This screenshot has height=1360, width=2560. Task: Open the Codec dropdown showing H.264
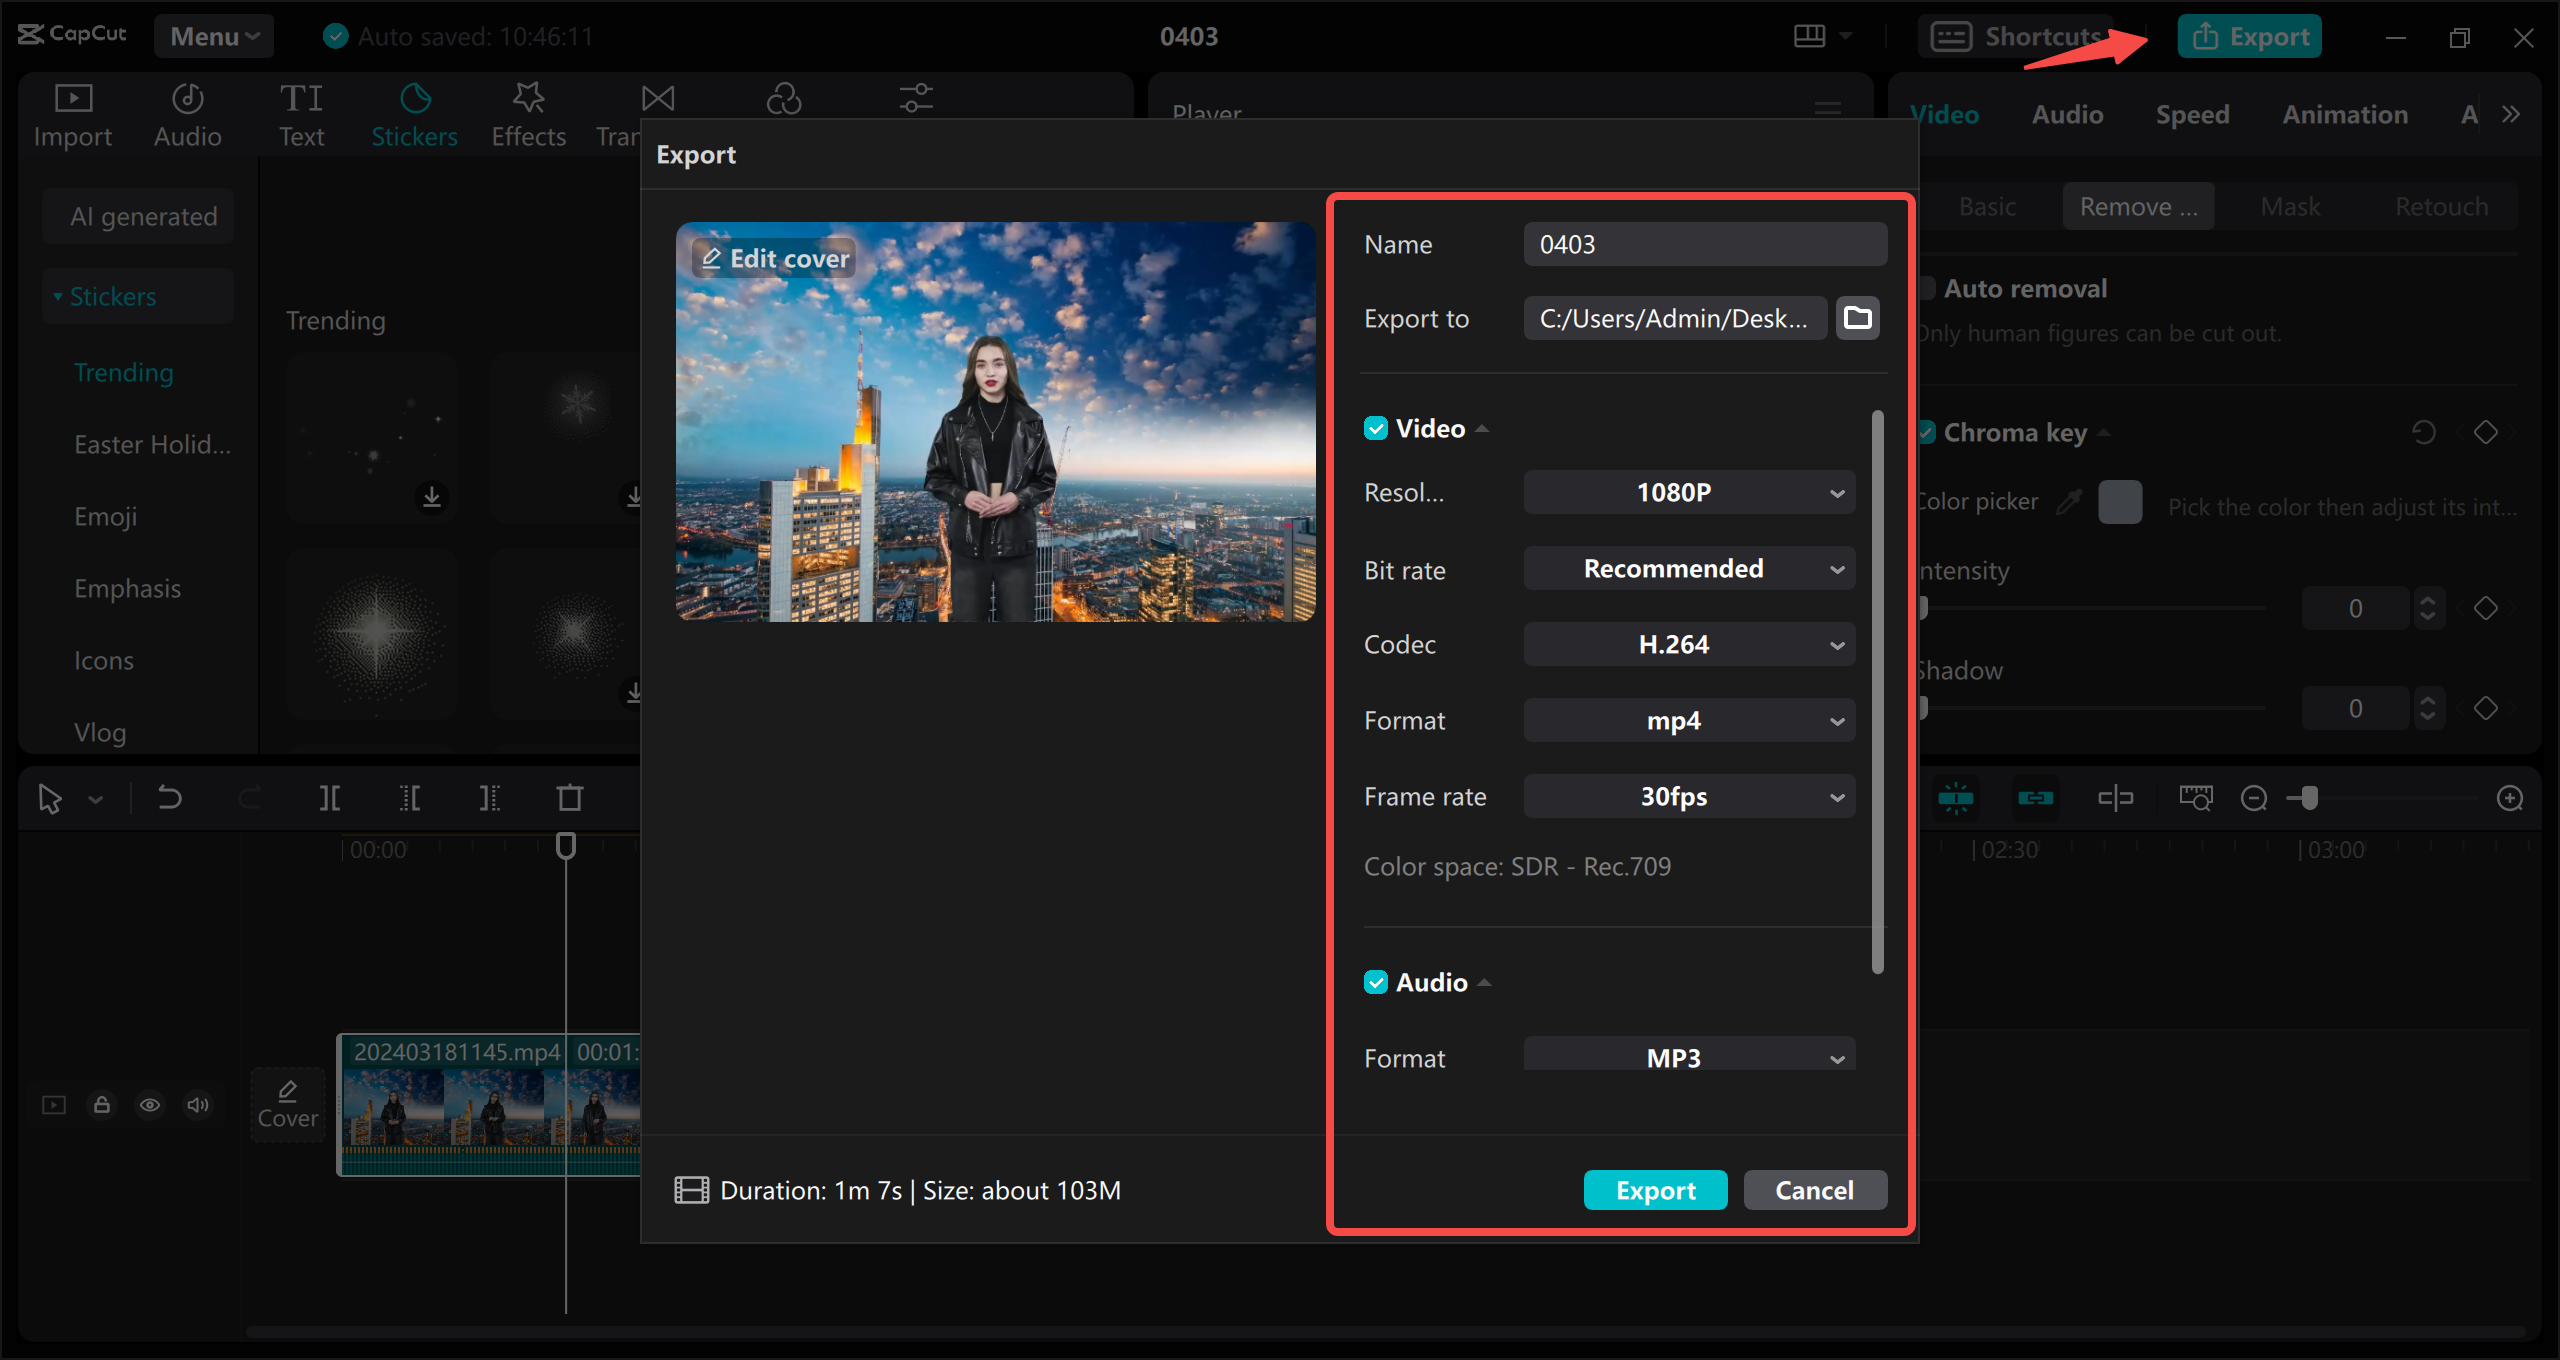(x=1688, y=644)
